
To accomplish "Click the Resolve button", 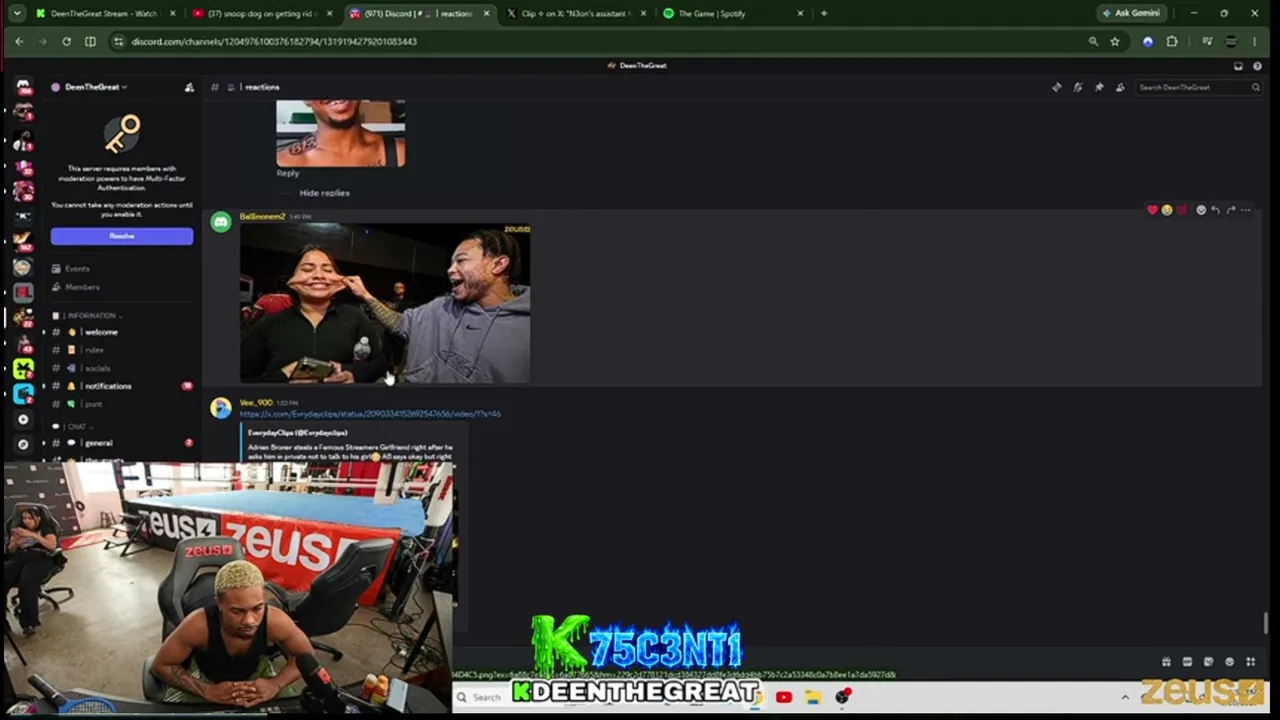I will [x=122, y=236].
